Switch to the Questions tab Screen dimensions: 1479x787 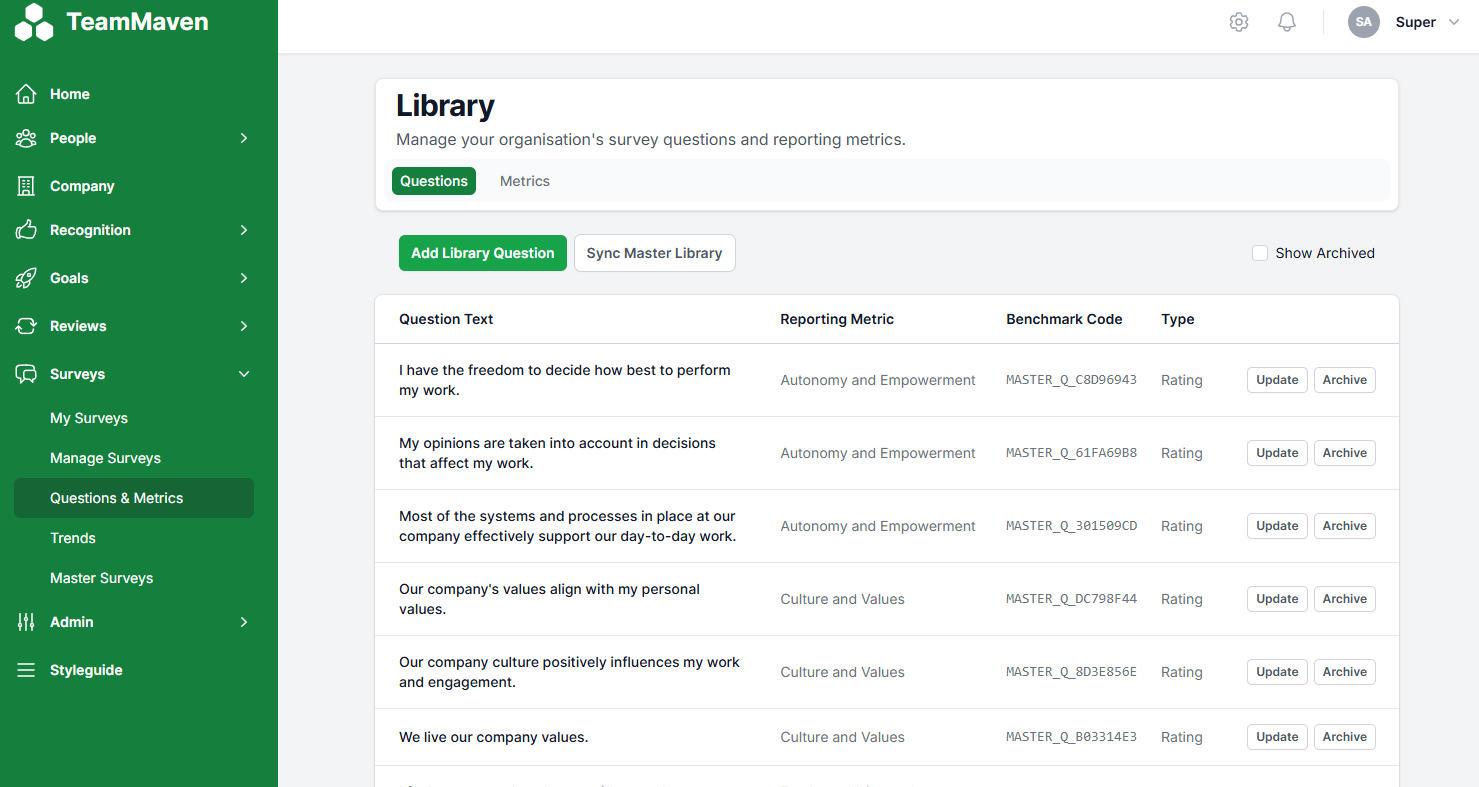434,181
